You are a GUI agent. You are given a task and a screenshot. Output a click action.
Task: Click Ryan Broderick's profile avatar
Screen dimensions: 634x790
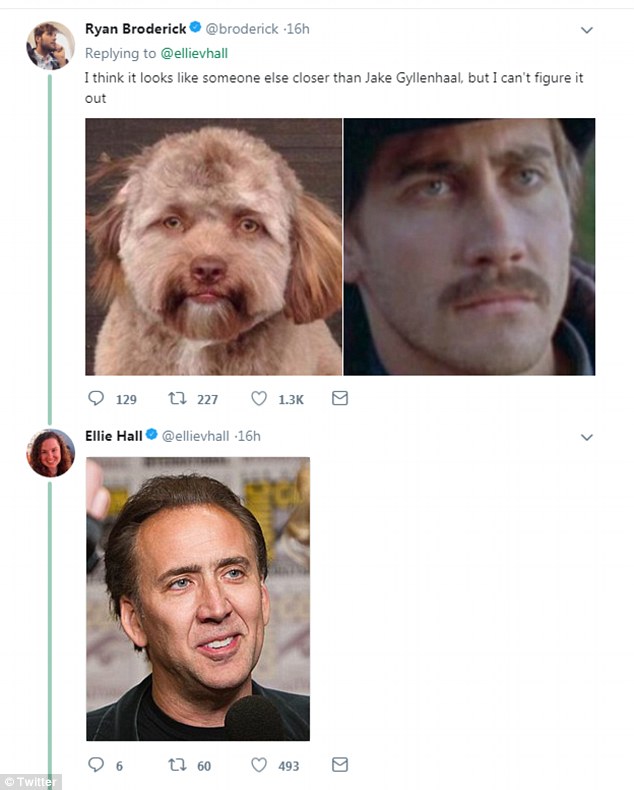point(50,45)
